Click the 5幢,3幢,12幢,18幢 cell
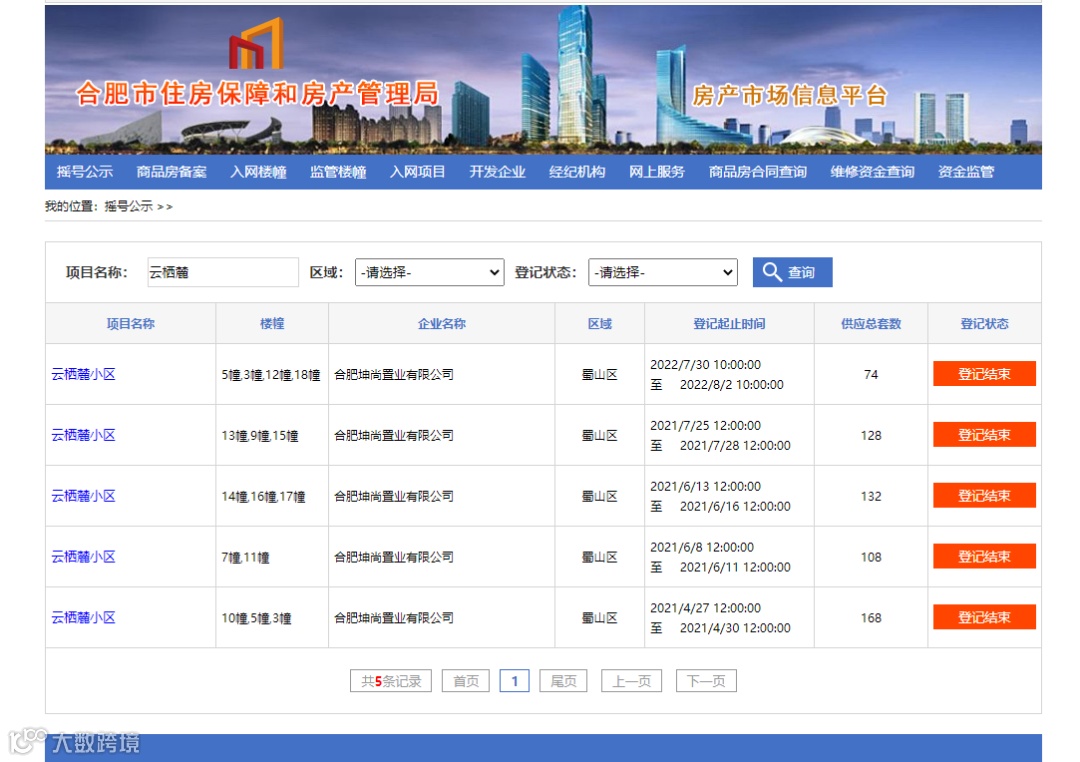Screen dimensions: 1080x762 (271, 375)
